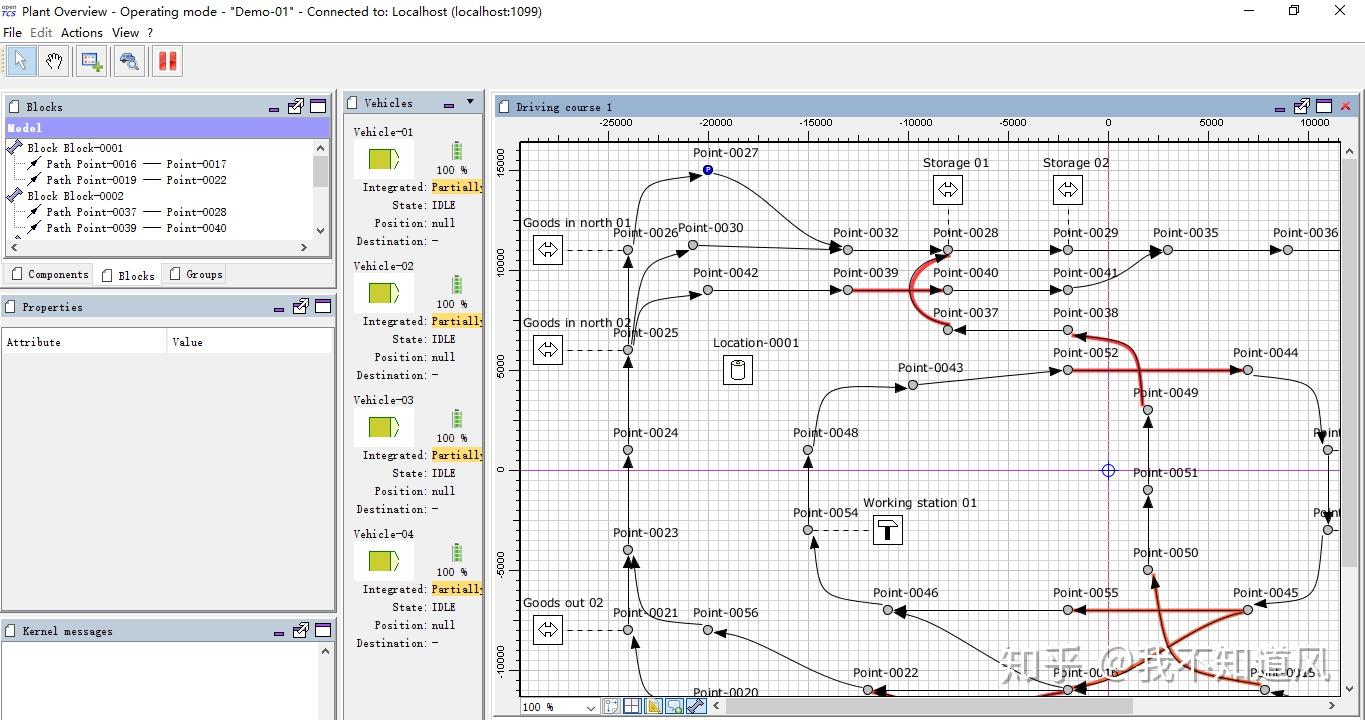Click the find vehicle icon
Viewport: 1365px width, 720px height.
pos(129,61)
